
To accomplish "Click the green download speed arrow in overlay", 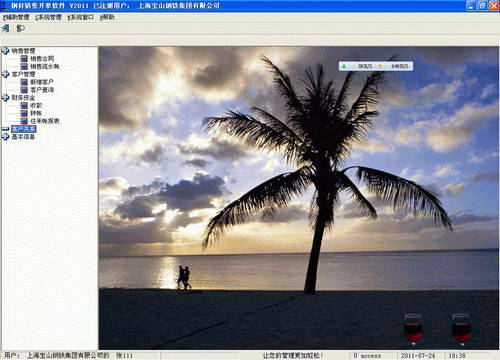I will tap(344, 66).
